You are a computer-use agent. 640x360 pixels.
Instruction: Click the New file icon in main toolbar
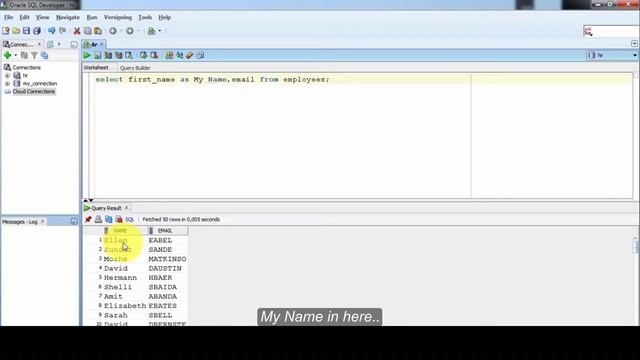pyautogui.click(x=6, y=31)
